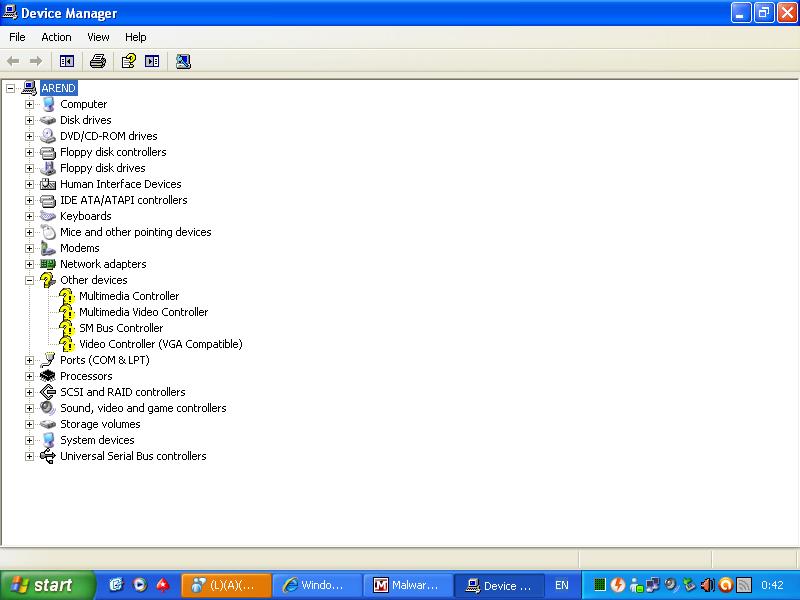Open the File menu
The width and height of the screenshot is (800, 600).
tap(17, 37)
